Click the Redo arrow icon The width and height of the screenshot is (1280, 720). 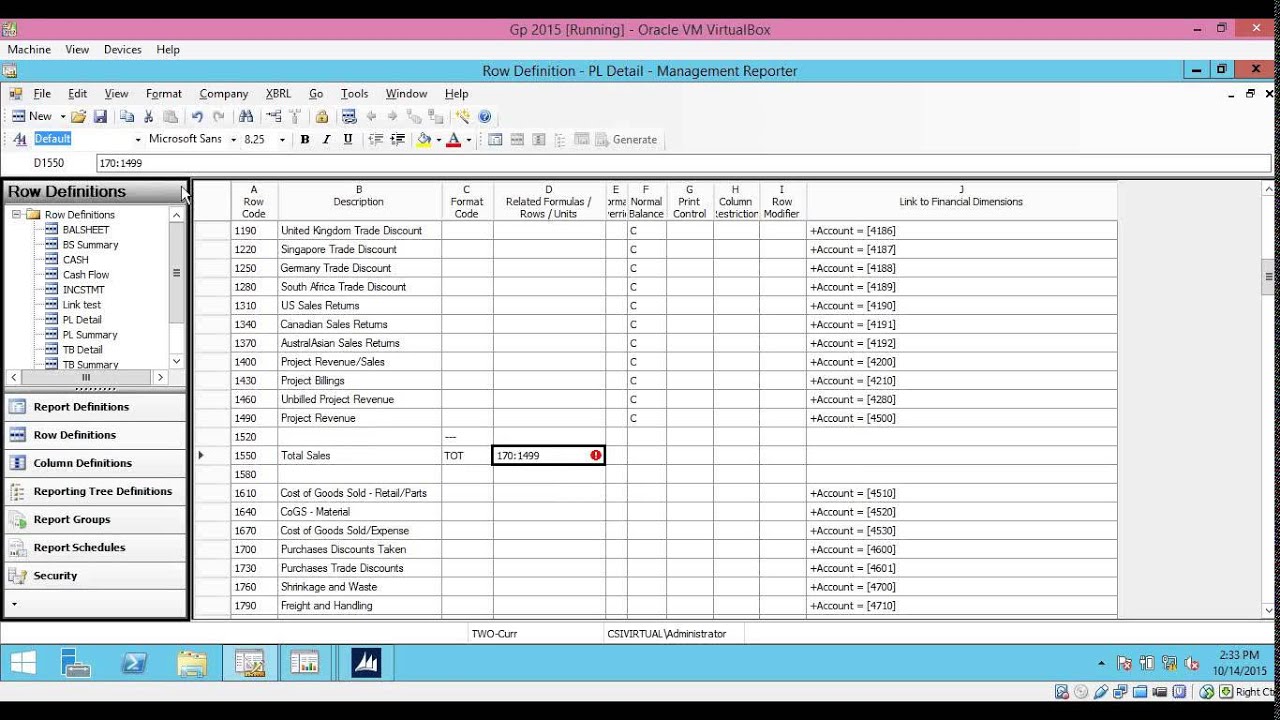219,117
